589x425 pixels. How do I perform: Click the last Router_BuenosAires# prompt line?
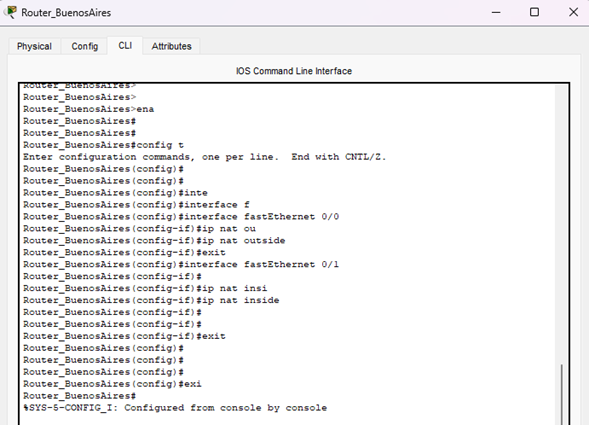click(x=79, y=396)
